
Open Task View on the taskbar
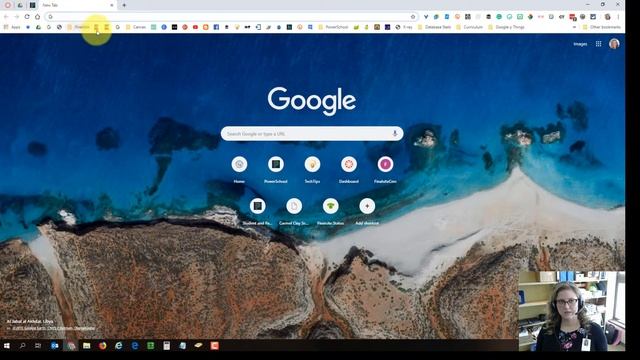click(38, 346)
